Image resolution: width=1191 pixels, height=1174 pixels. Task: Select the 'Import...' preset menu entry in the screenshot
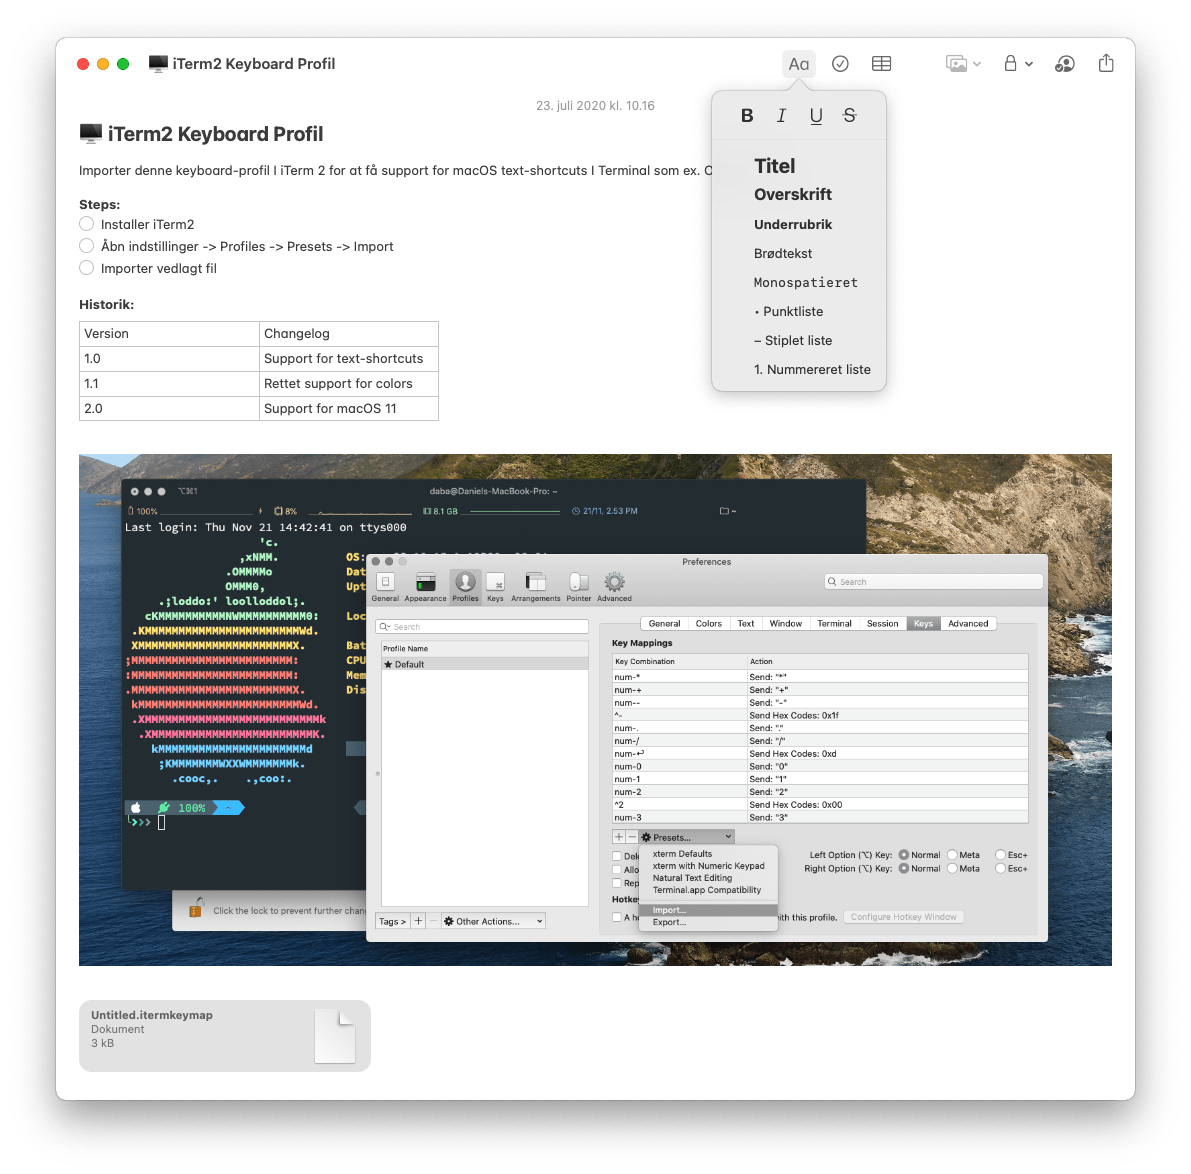tap(708, 910)
